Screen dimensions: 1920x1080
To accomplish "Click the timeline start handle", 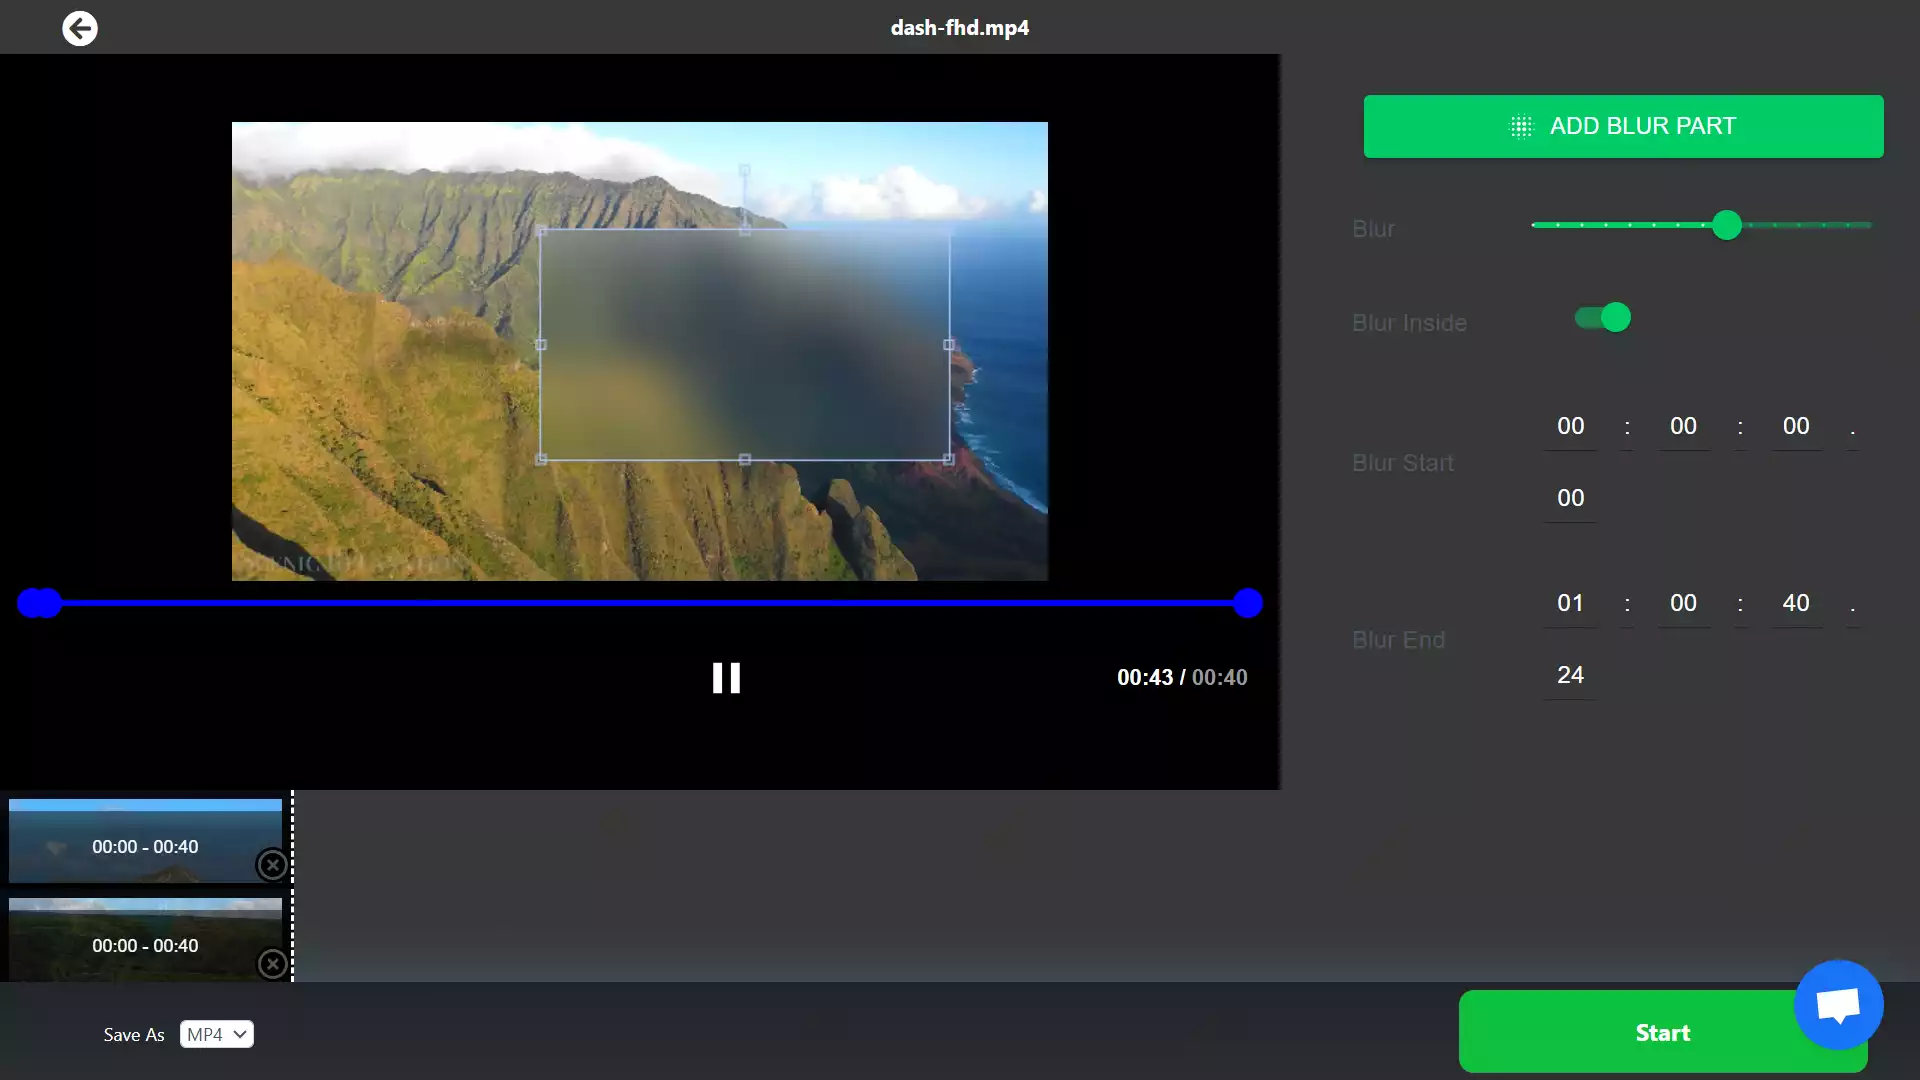I will coord(32,603).
